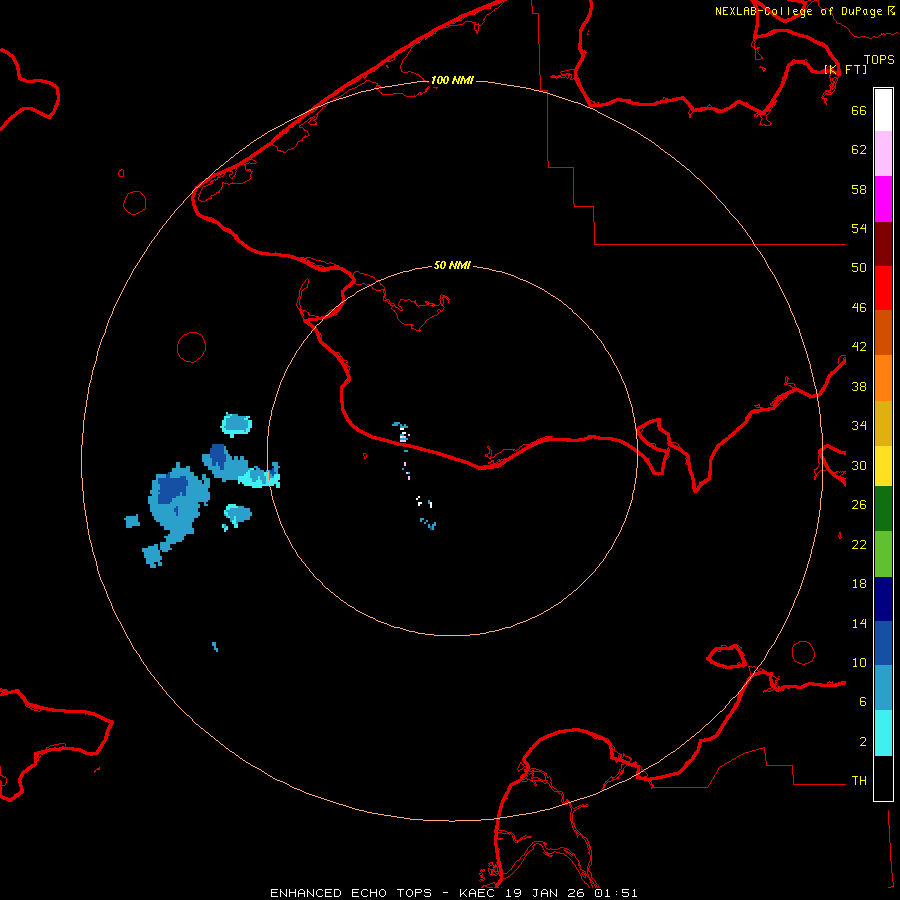Click the '18' legend value
The width and height of the screenshot is (900, 900).
point(859,584)
